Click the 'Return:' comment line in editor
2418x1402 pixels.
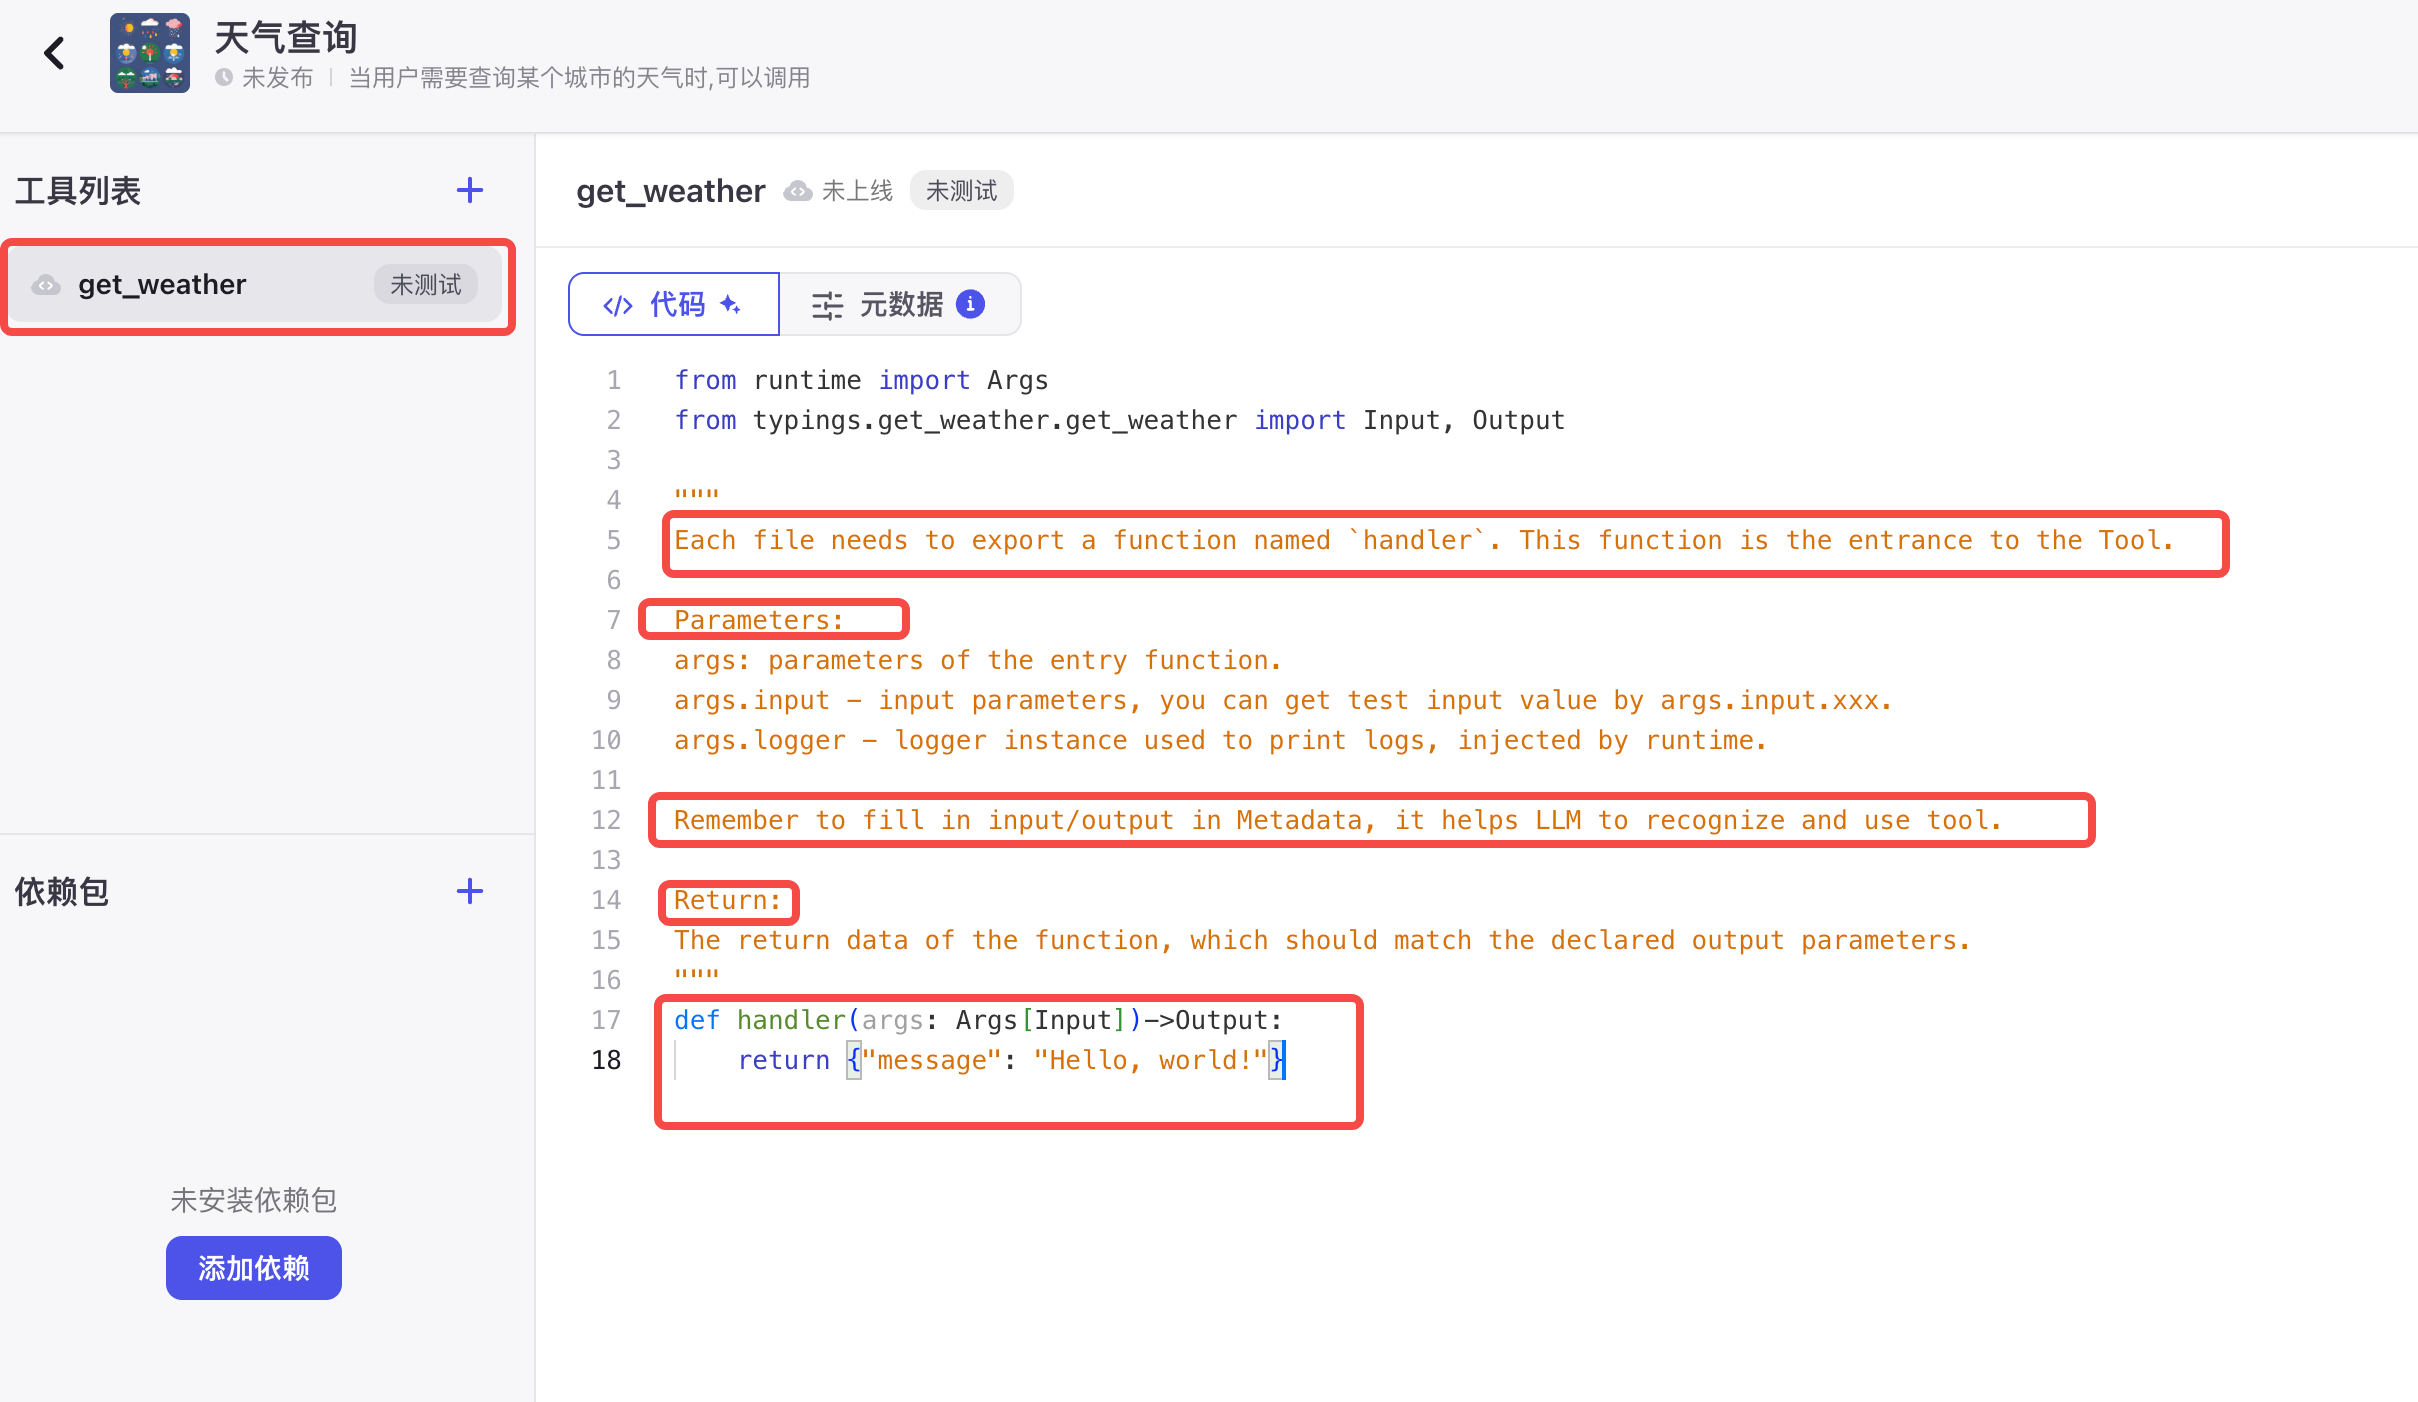(x=727, y=900)
